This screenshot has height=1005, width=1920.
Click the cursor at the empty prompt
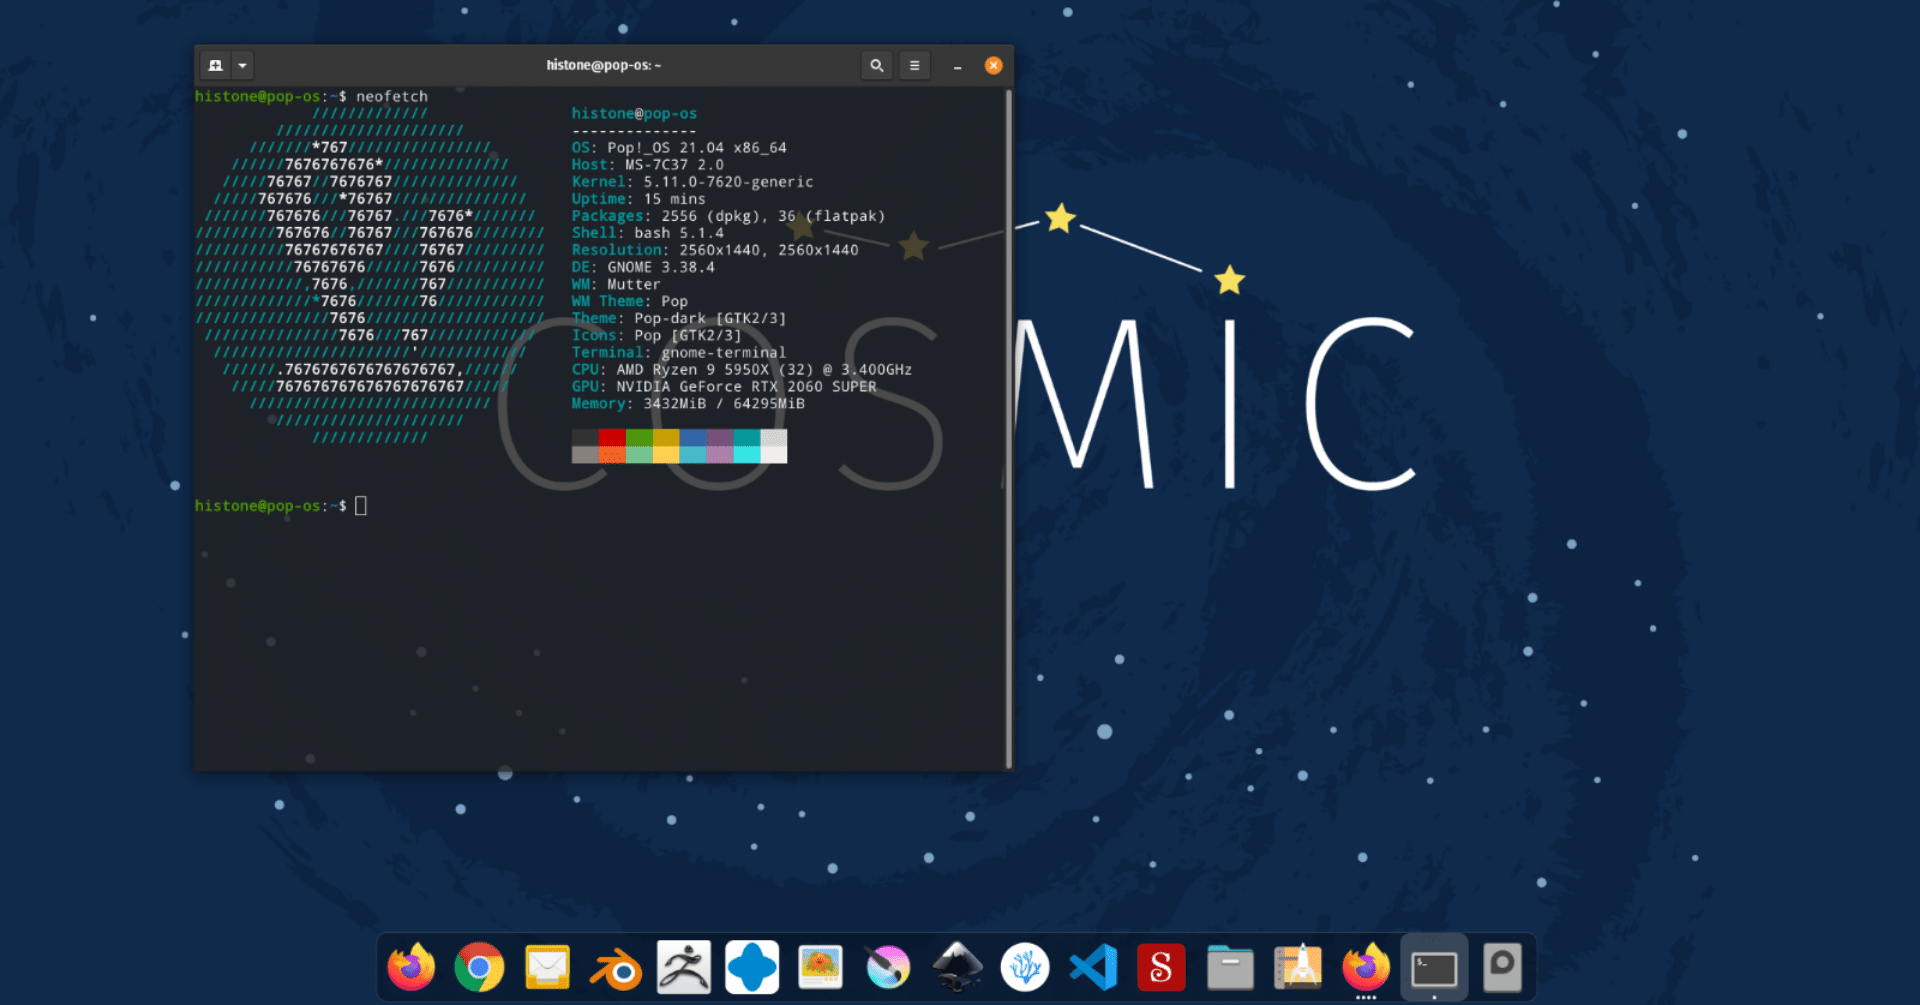coord(361,506)
